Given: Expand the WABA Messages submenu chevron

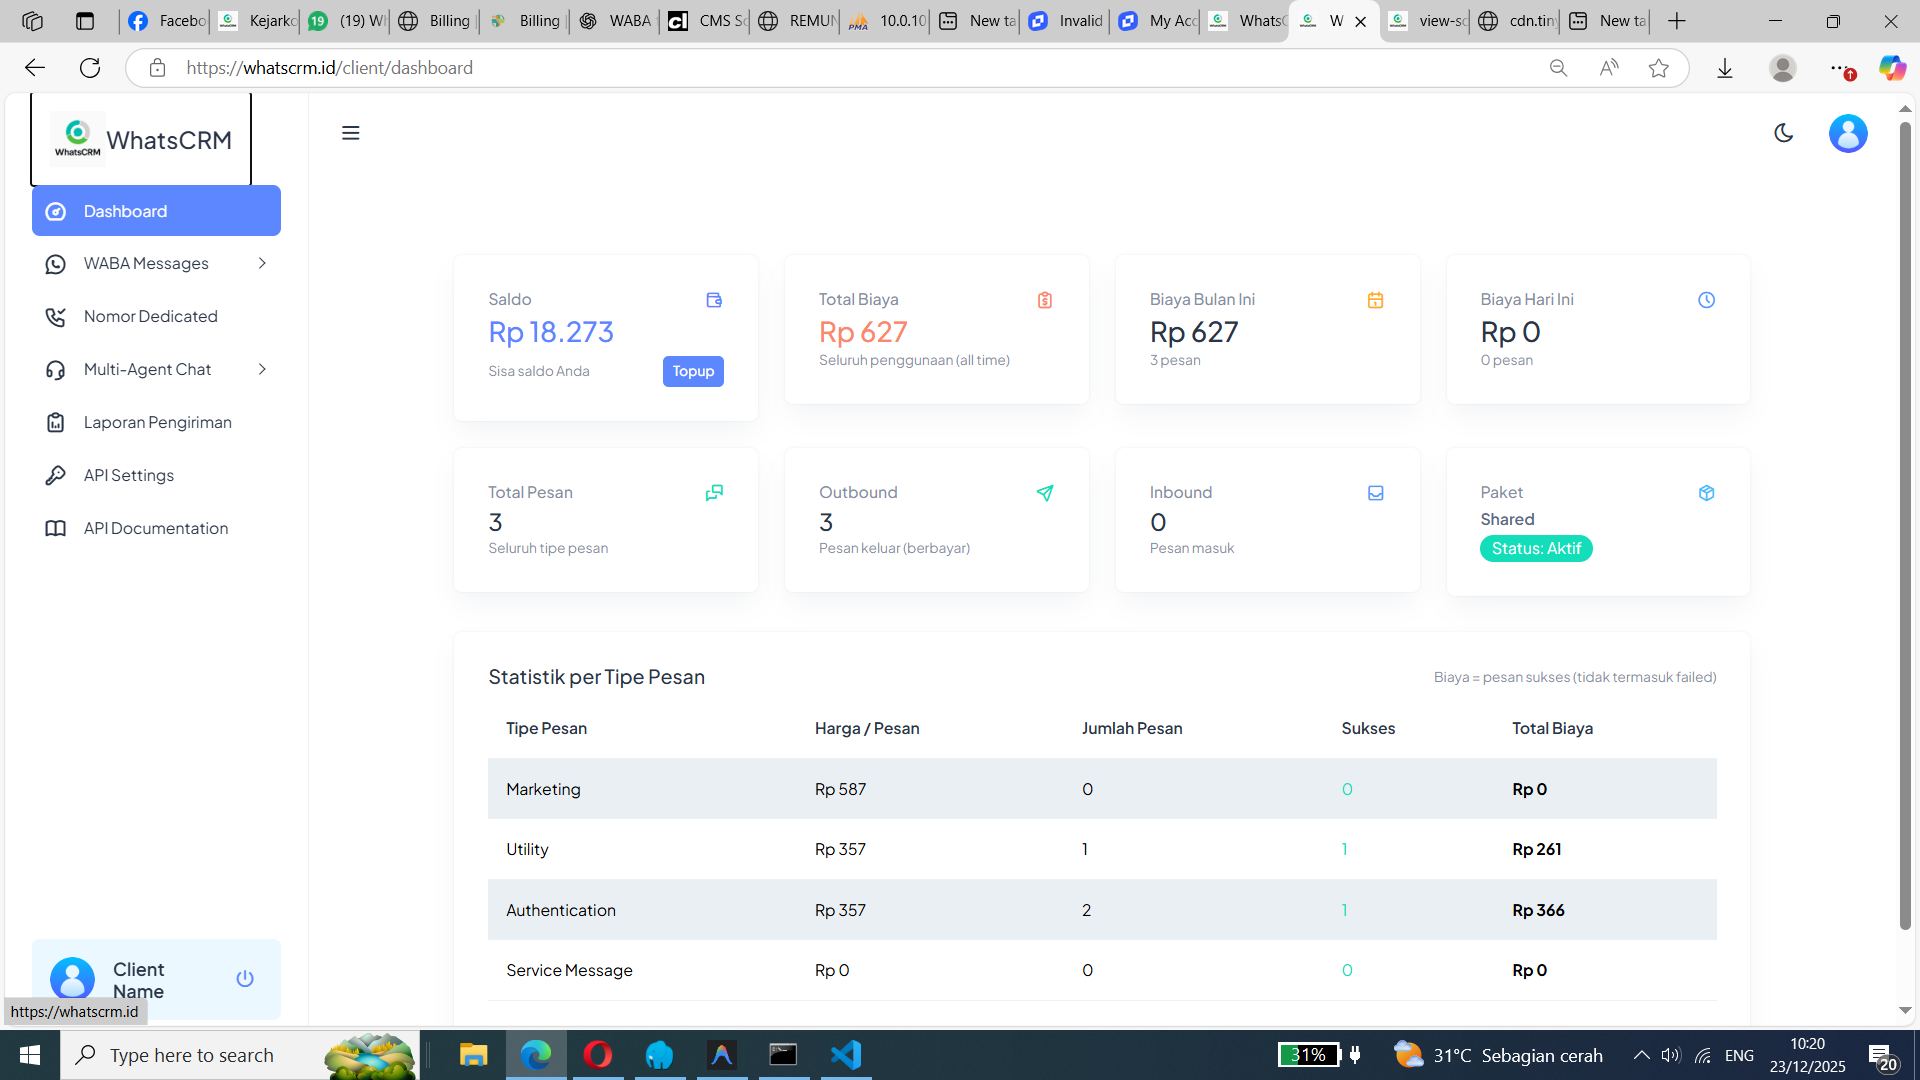Looking at the screenshot, I should click(262, 263).
